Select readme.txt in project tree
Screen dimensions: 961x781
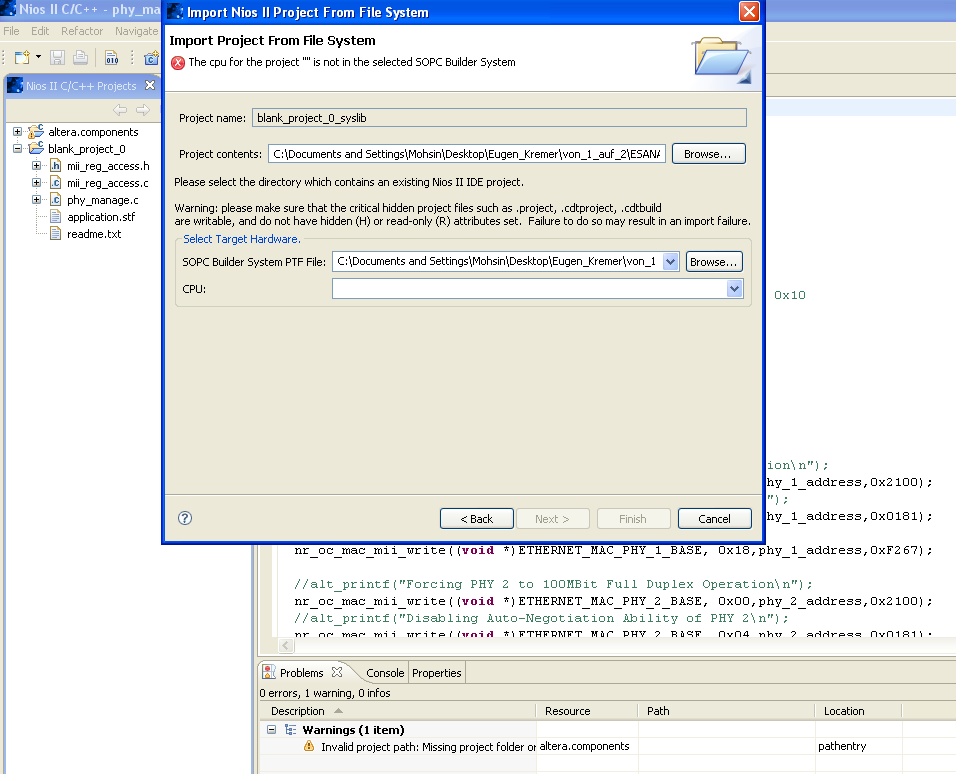pyautogui.click(x=94, y=234)
